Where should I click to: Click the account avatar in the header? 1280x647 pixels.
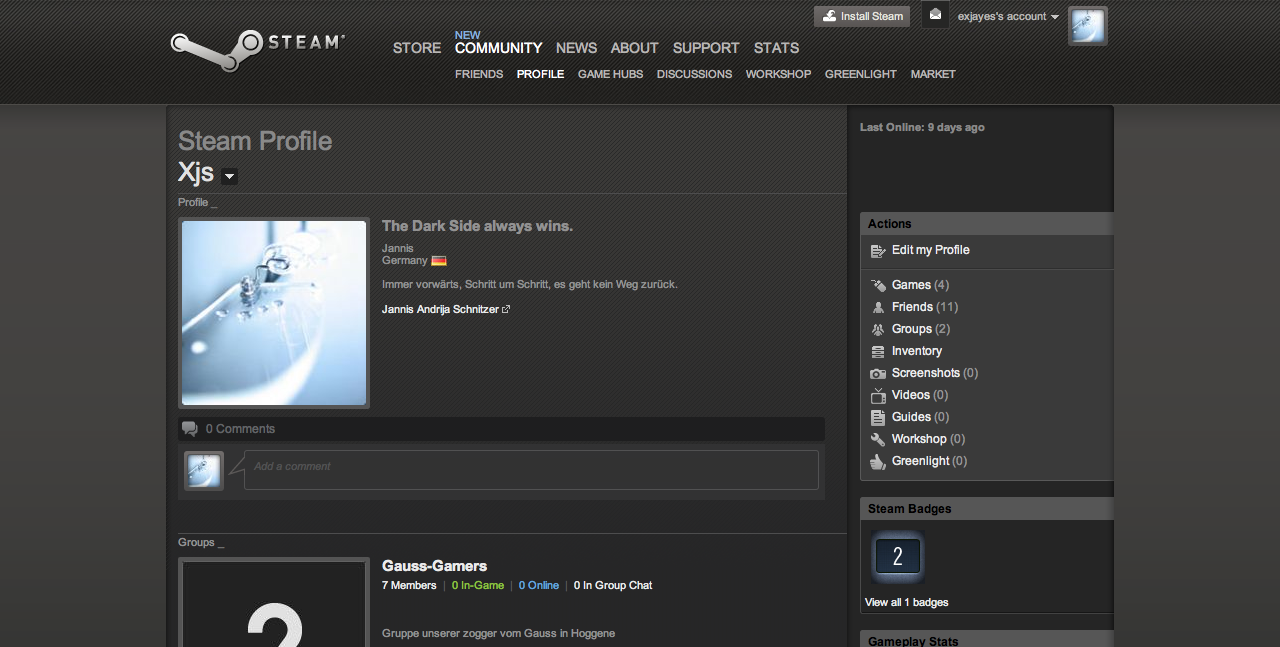tap(1088, 26)
